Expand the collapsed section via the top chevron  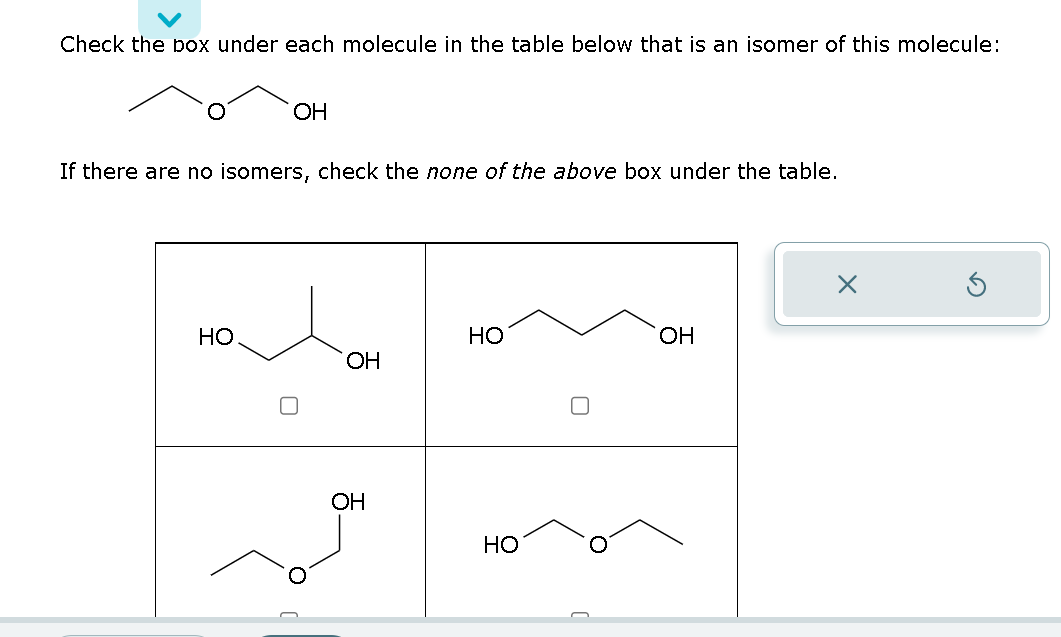coord(169,17)
